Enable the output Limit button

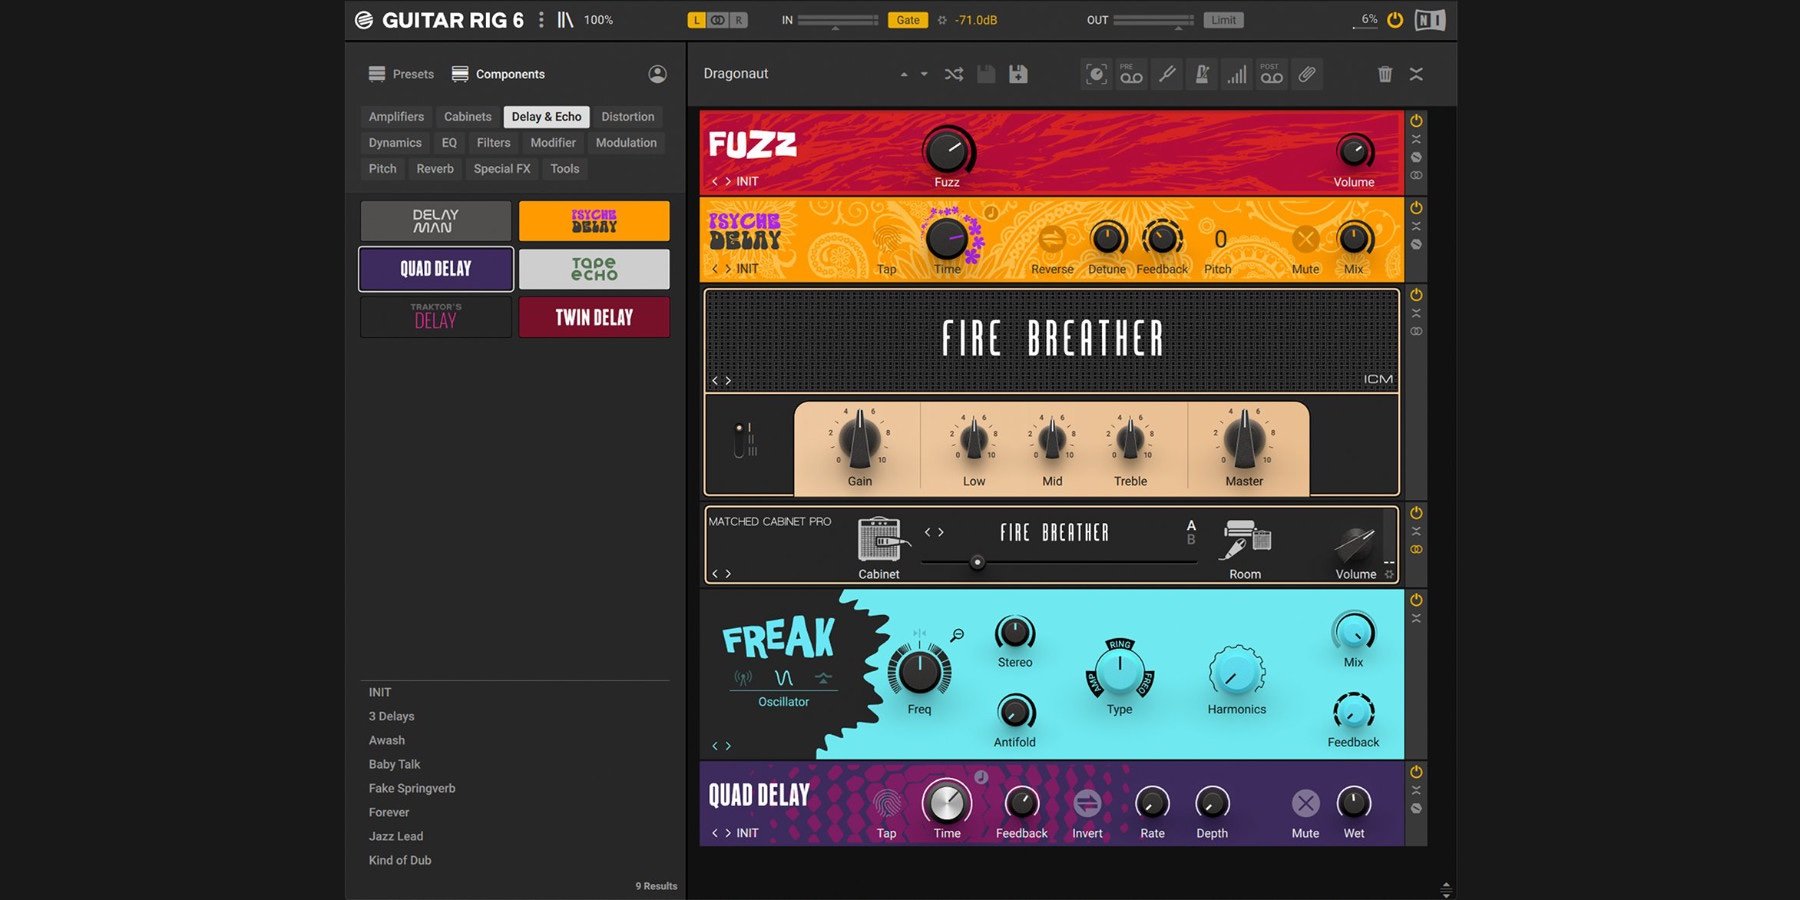pos(1223,20)
